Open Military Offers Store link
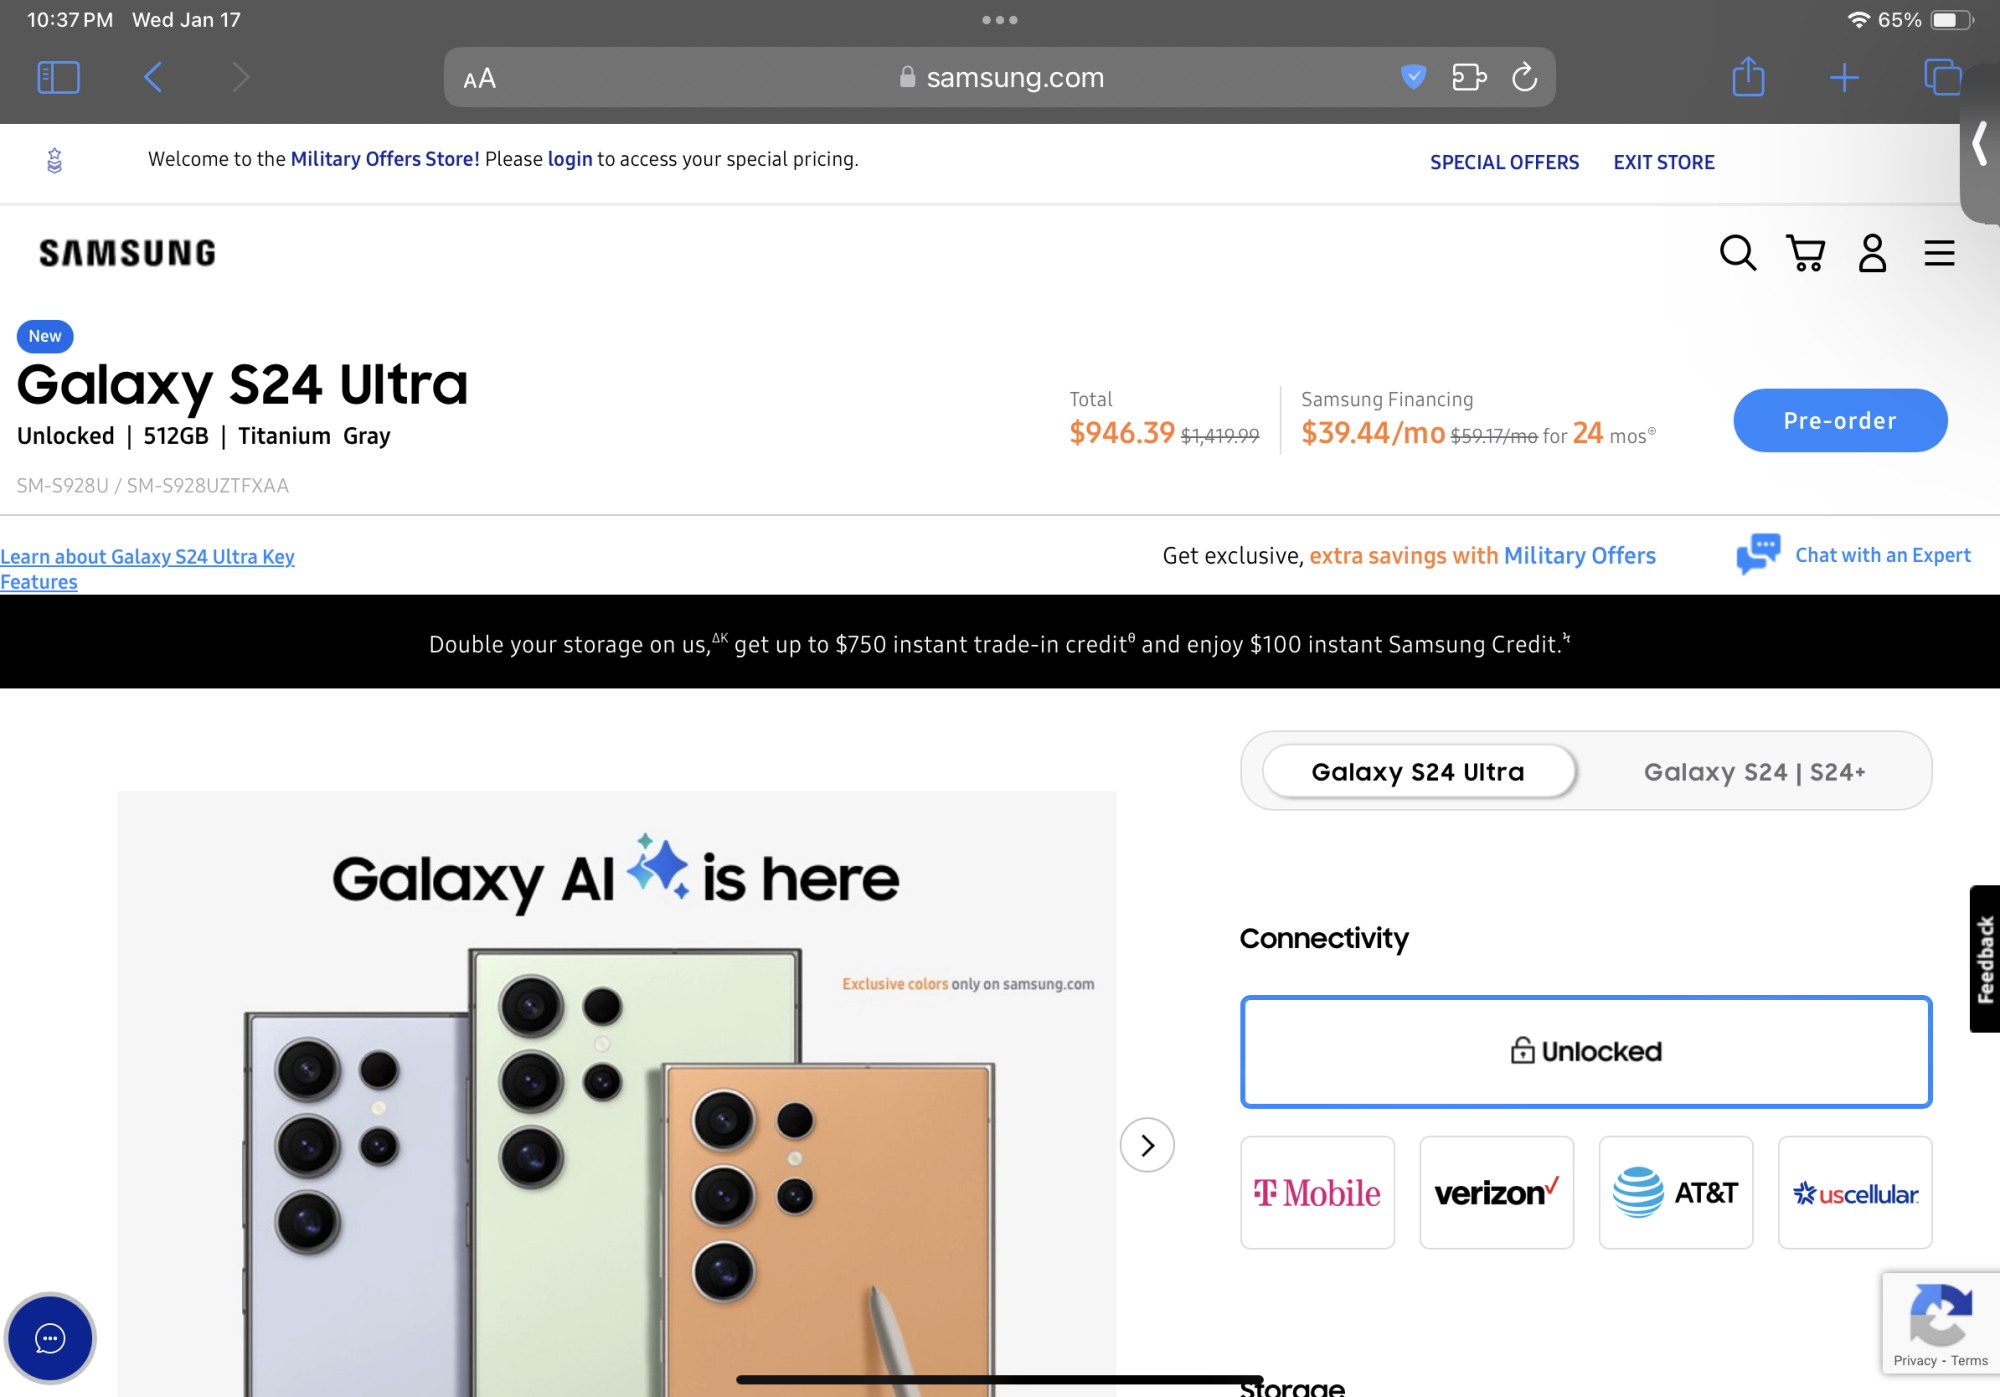The height and width of the screenshot is (1397, 2000). tap(385, 159)
